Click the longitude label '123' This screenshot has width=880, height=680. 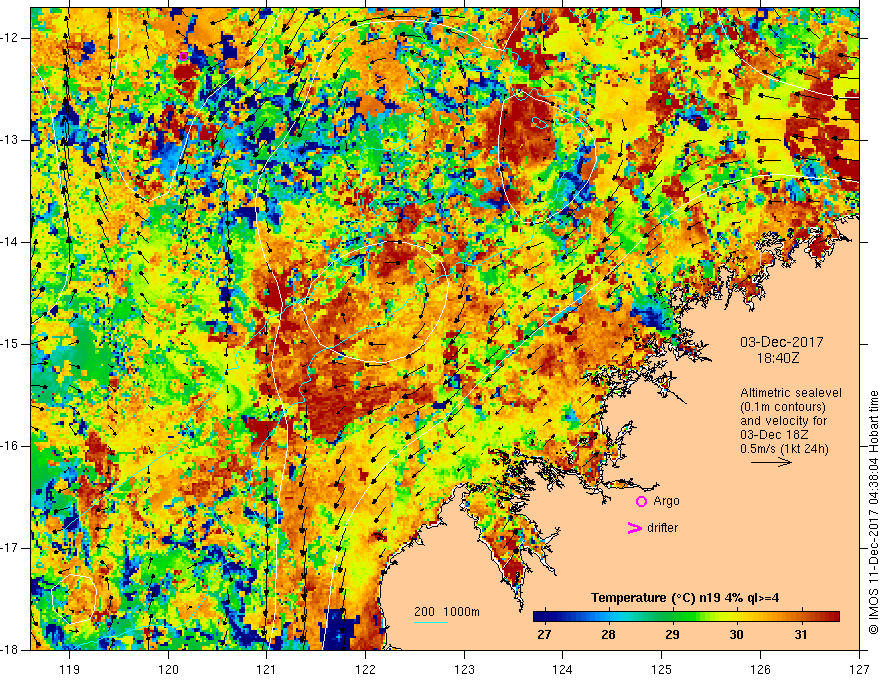tap(464, 669)
